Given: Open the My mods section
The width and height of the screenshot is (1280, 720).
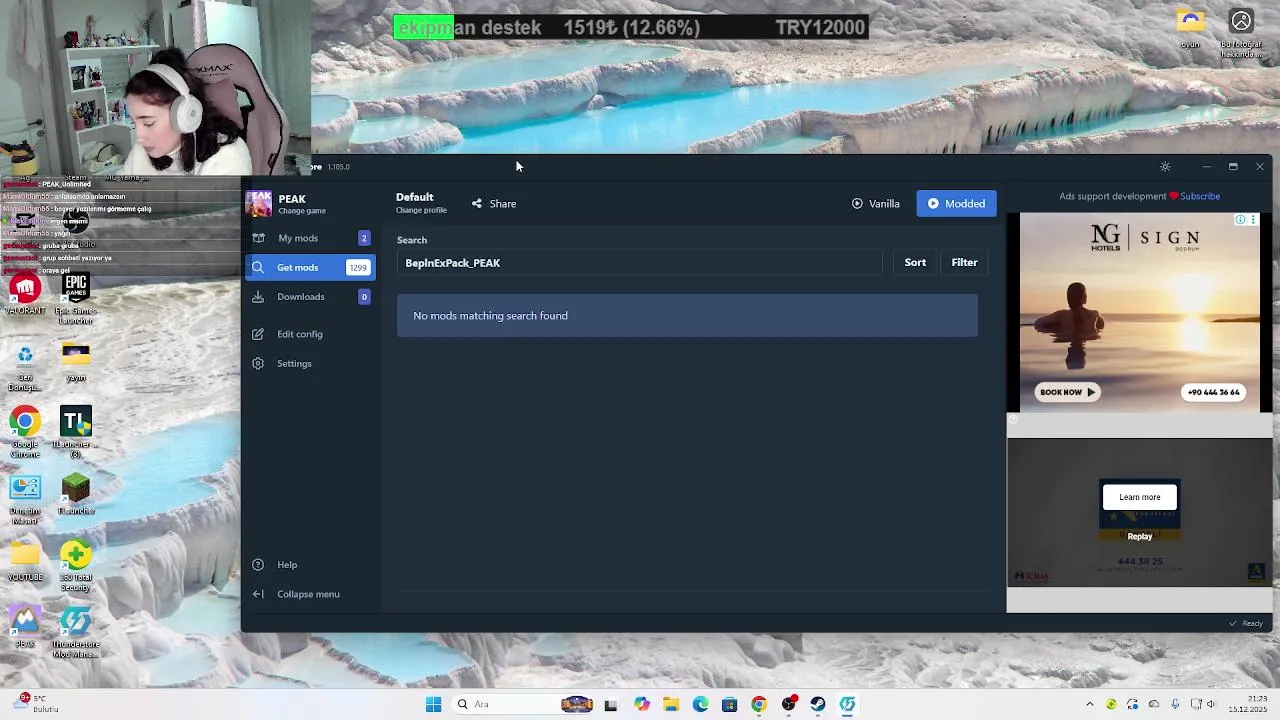Looking at the screenshot, I should (310, 238).
